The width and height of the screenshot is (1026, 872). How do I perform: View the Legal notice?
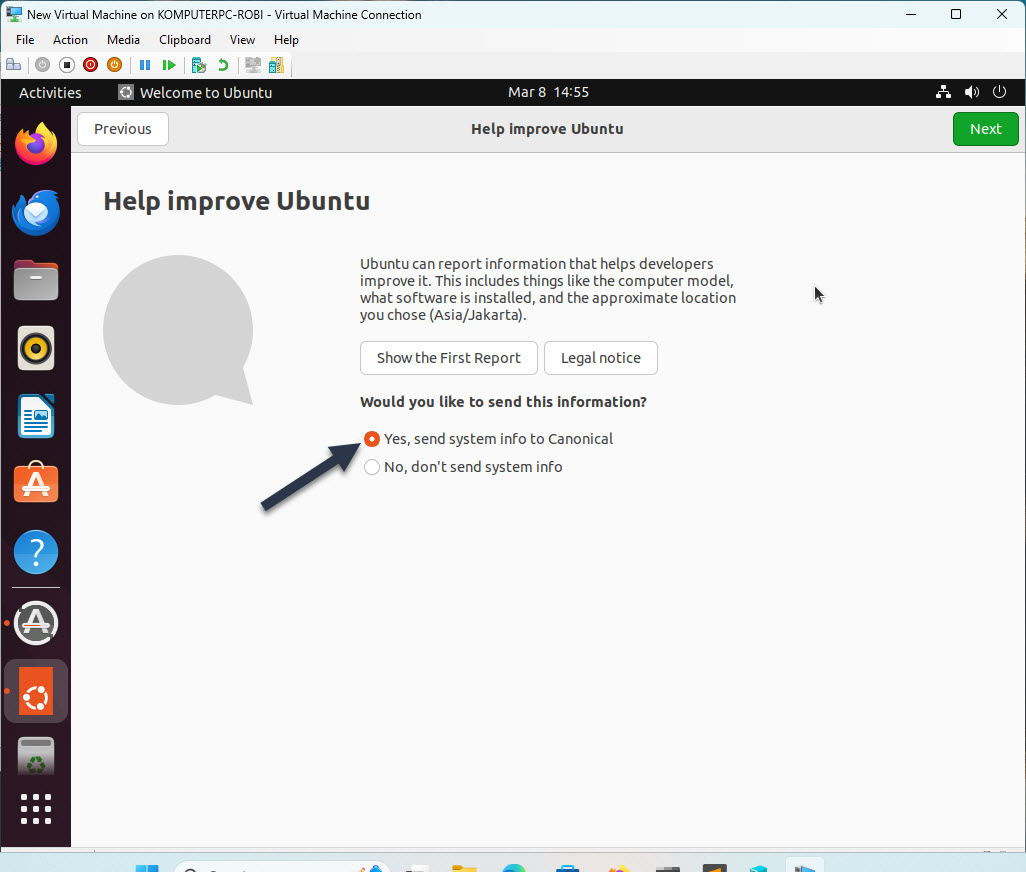pyautogui.click(x=600, y=358)
